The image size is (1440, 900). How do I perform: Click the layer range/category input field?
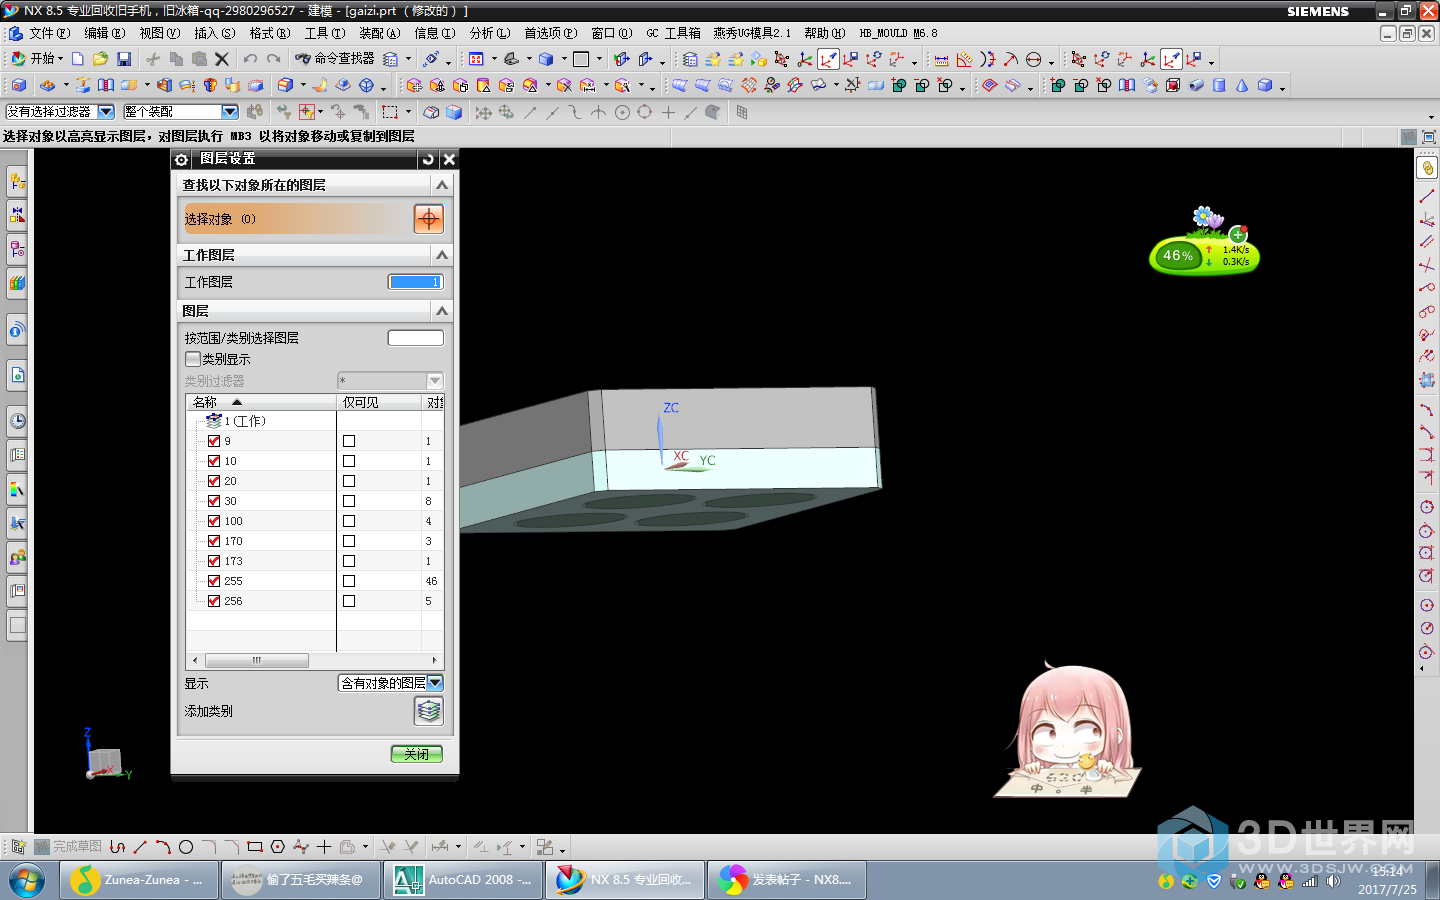click(416, 338)
